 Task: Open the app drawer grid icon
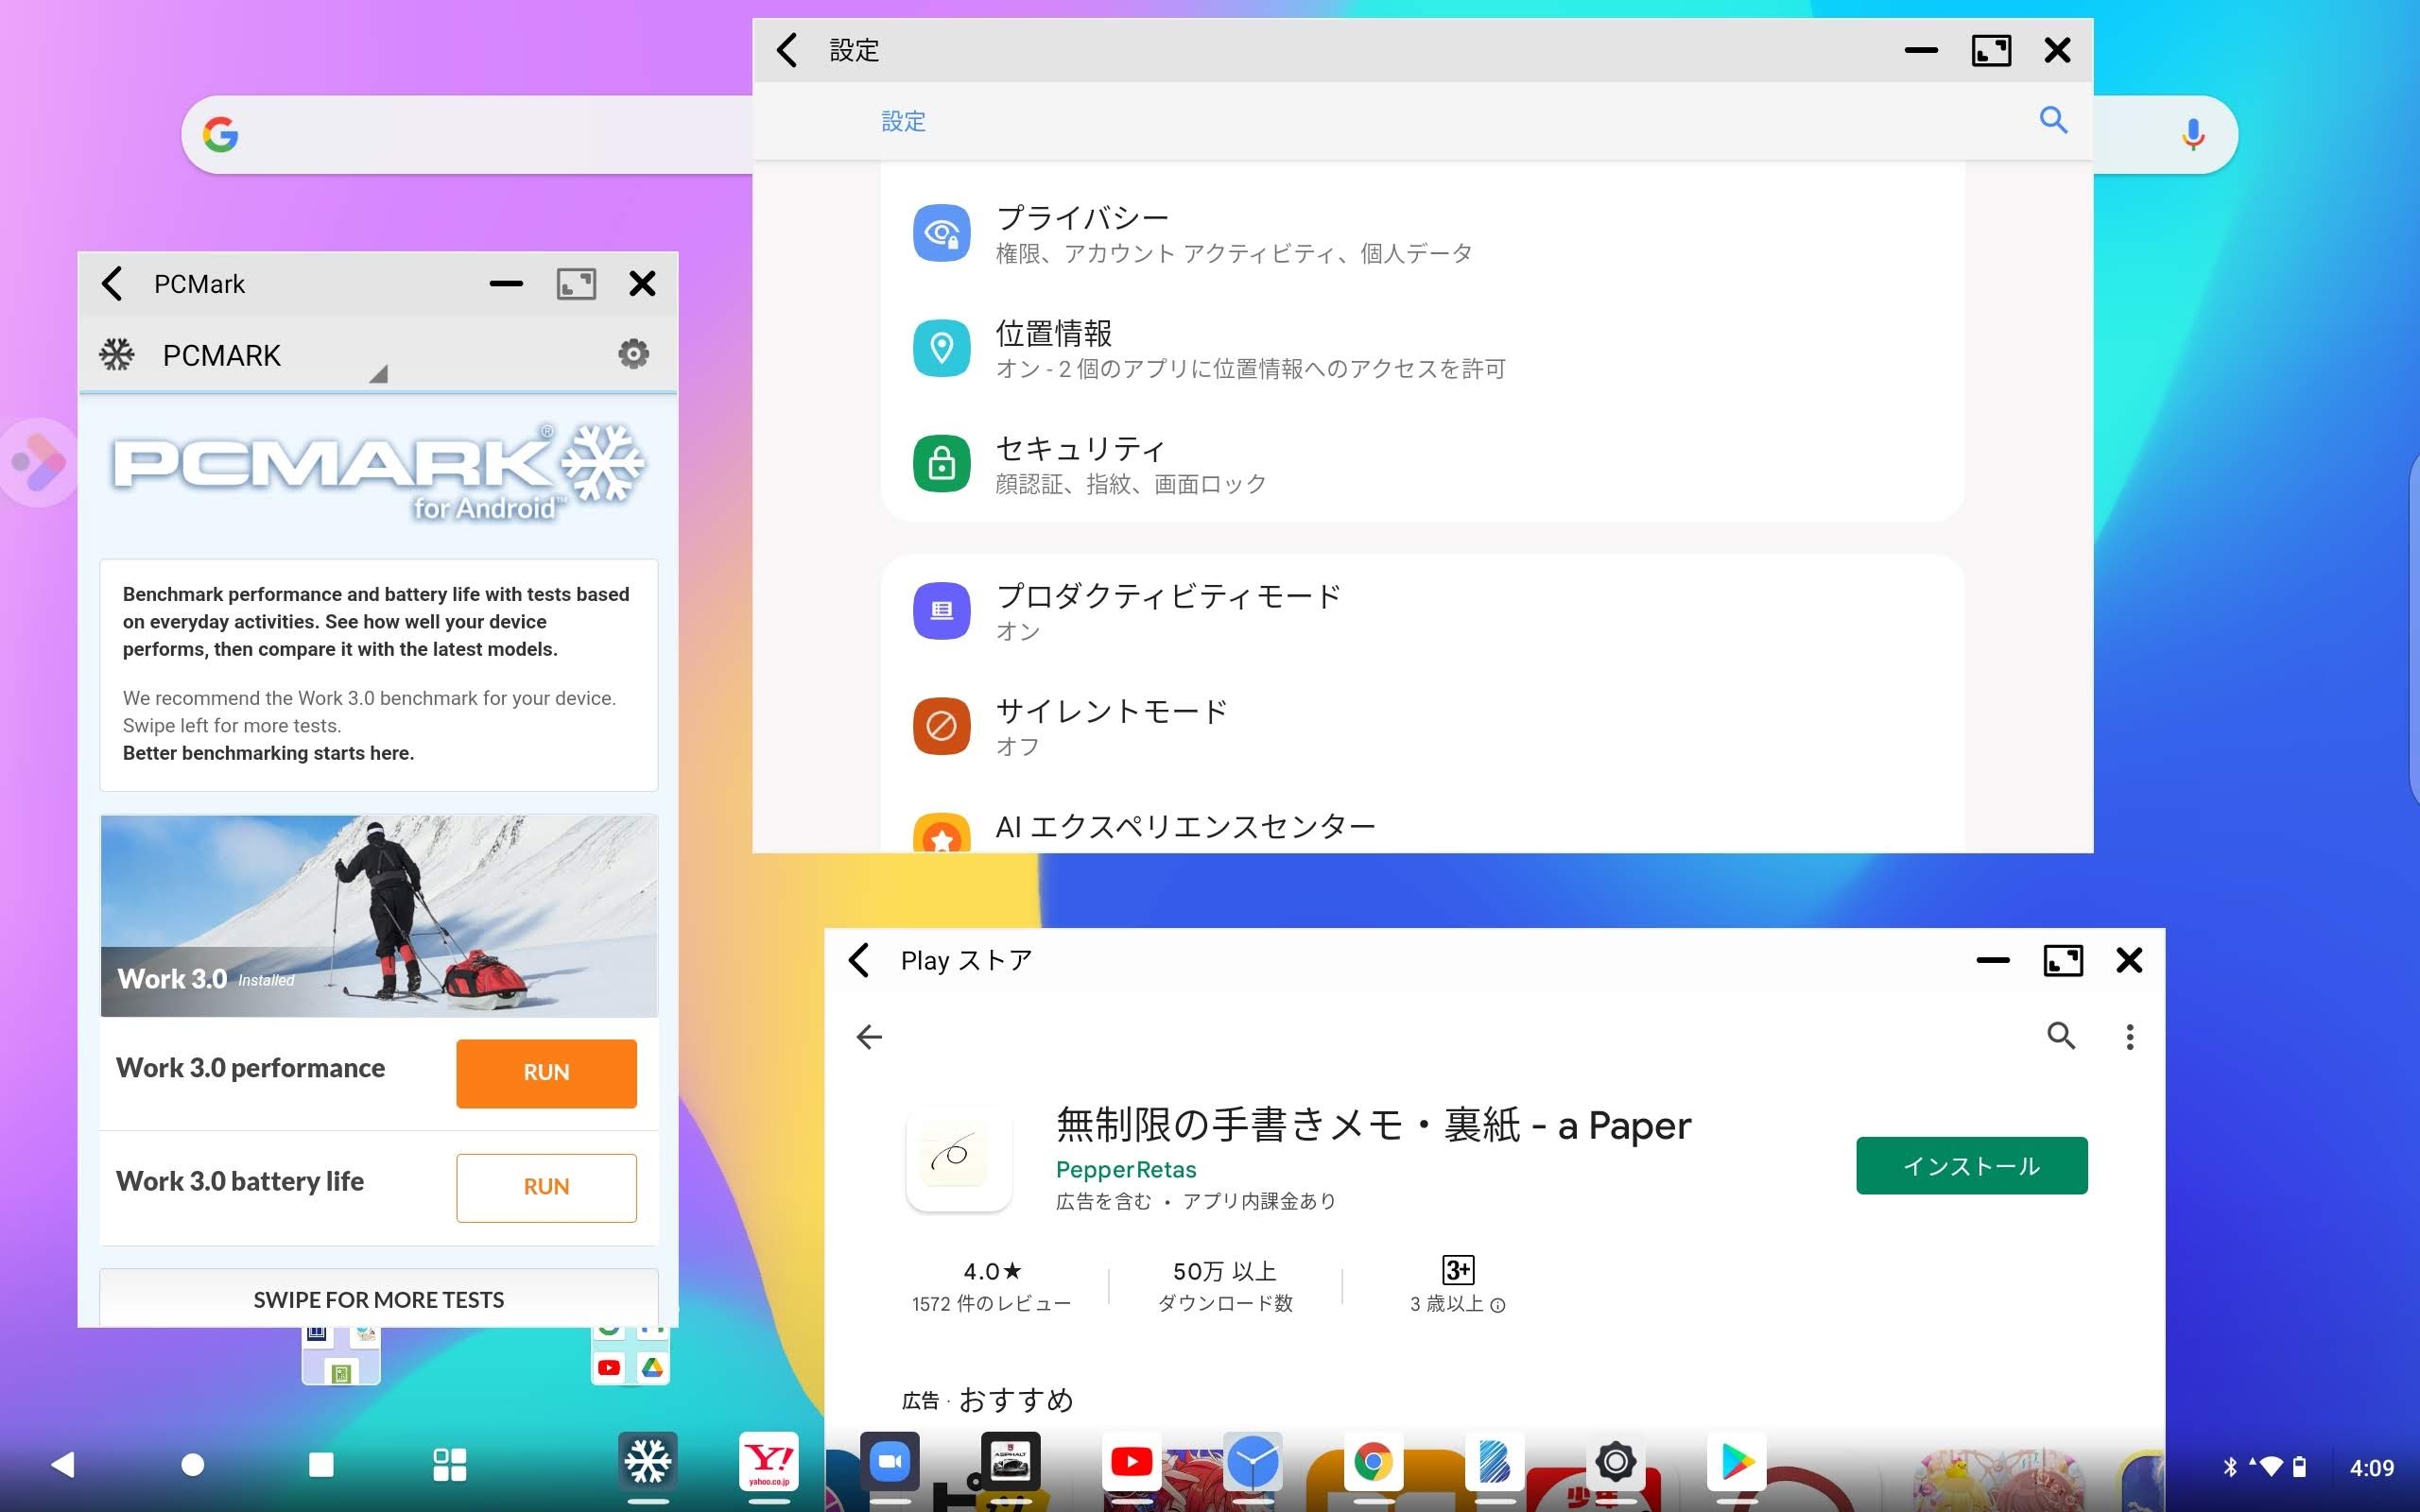[449, 1465]
